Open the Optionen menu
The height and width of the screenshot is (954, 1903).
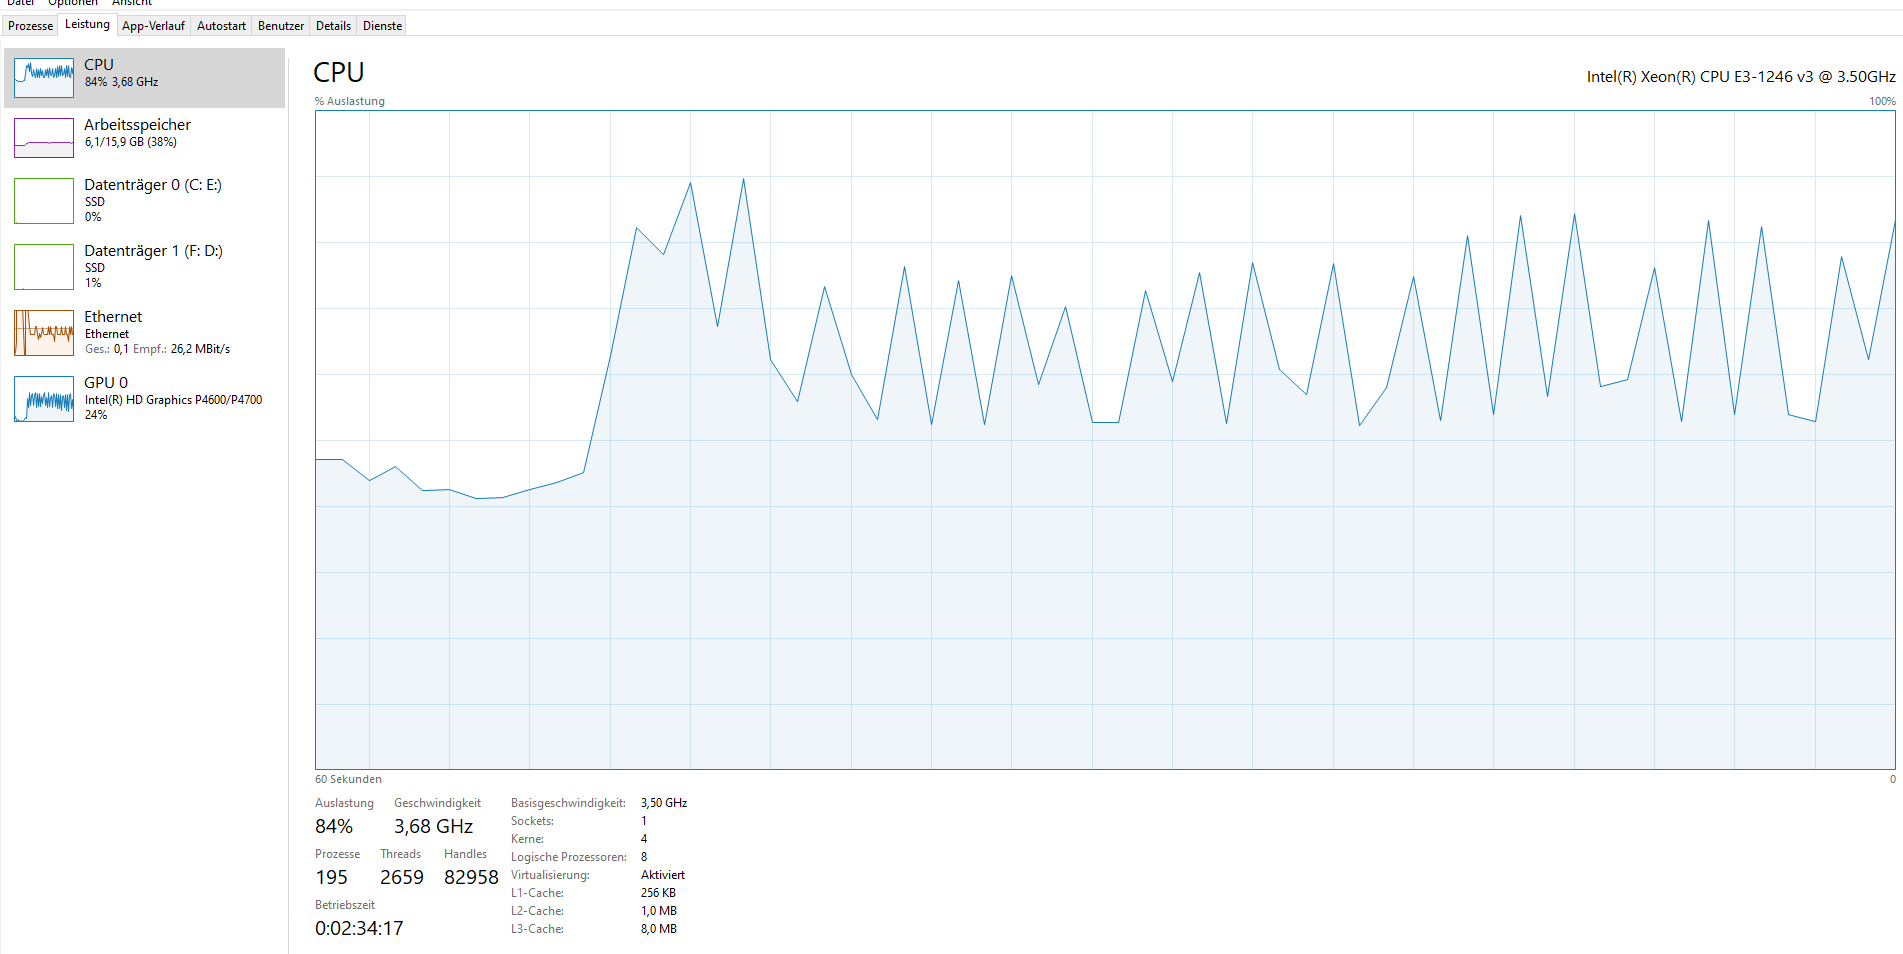pyautogui.click(x=73, y=3)
